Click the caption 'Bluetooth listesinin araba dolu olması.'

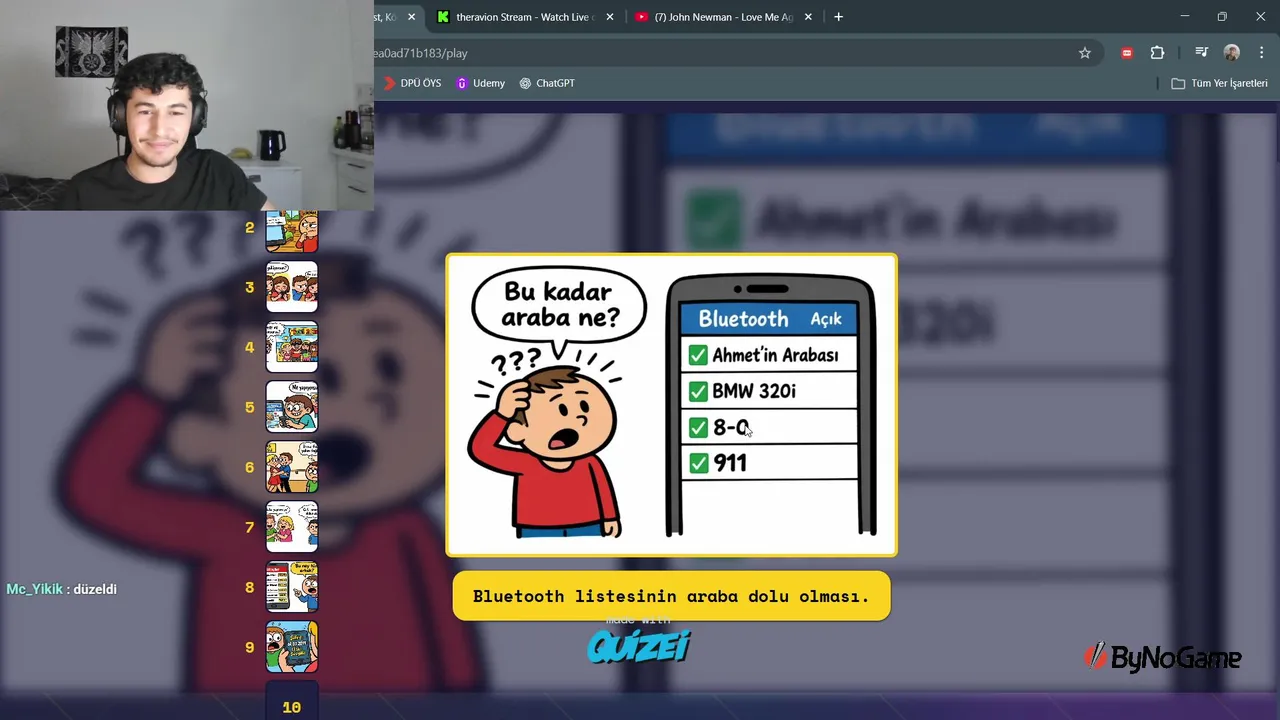(x=671, y=596)
